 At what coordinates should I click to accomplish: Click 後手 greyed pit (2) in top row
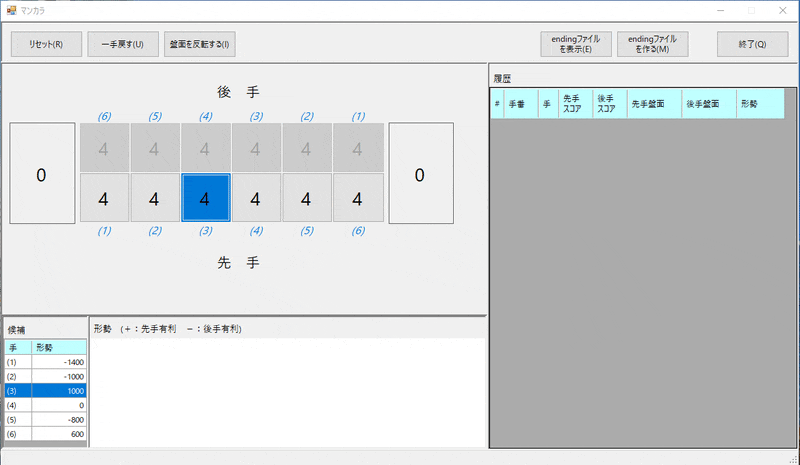tap(307, 148)
